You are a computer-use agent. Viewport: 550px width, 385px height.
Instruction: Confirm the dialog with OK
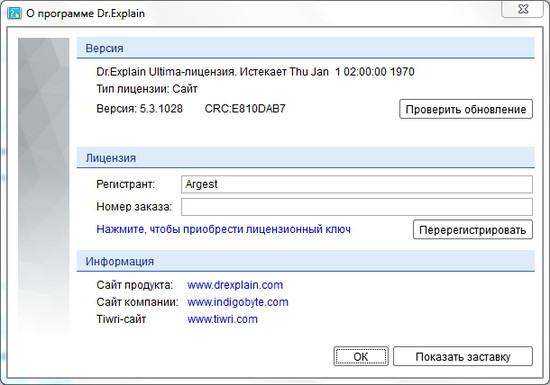(361, 357)
